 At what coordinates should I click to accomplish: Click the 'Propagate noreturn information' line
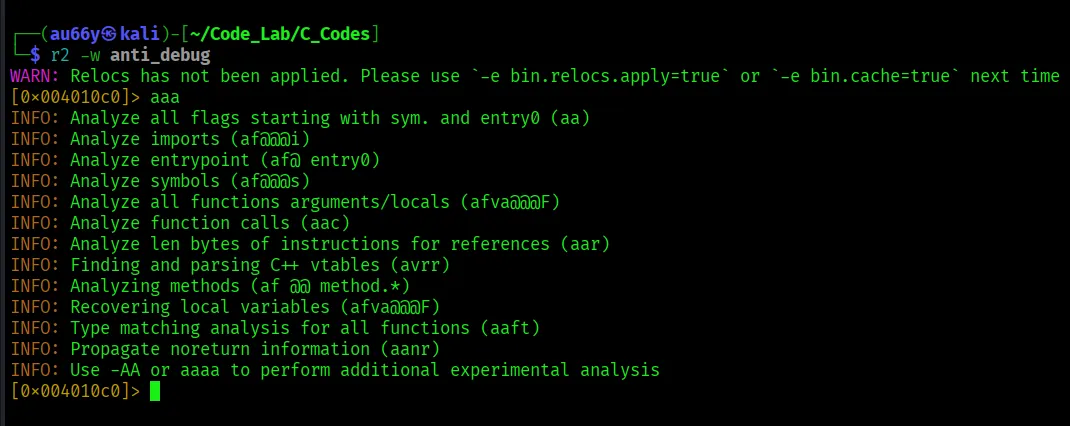pos(255,349)
